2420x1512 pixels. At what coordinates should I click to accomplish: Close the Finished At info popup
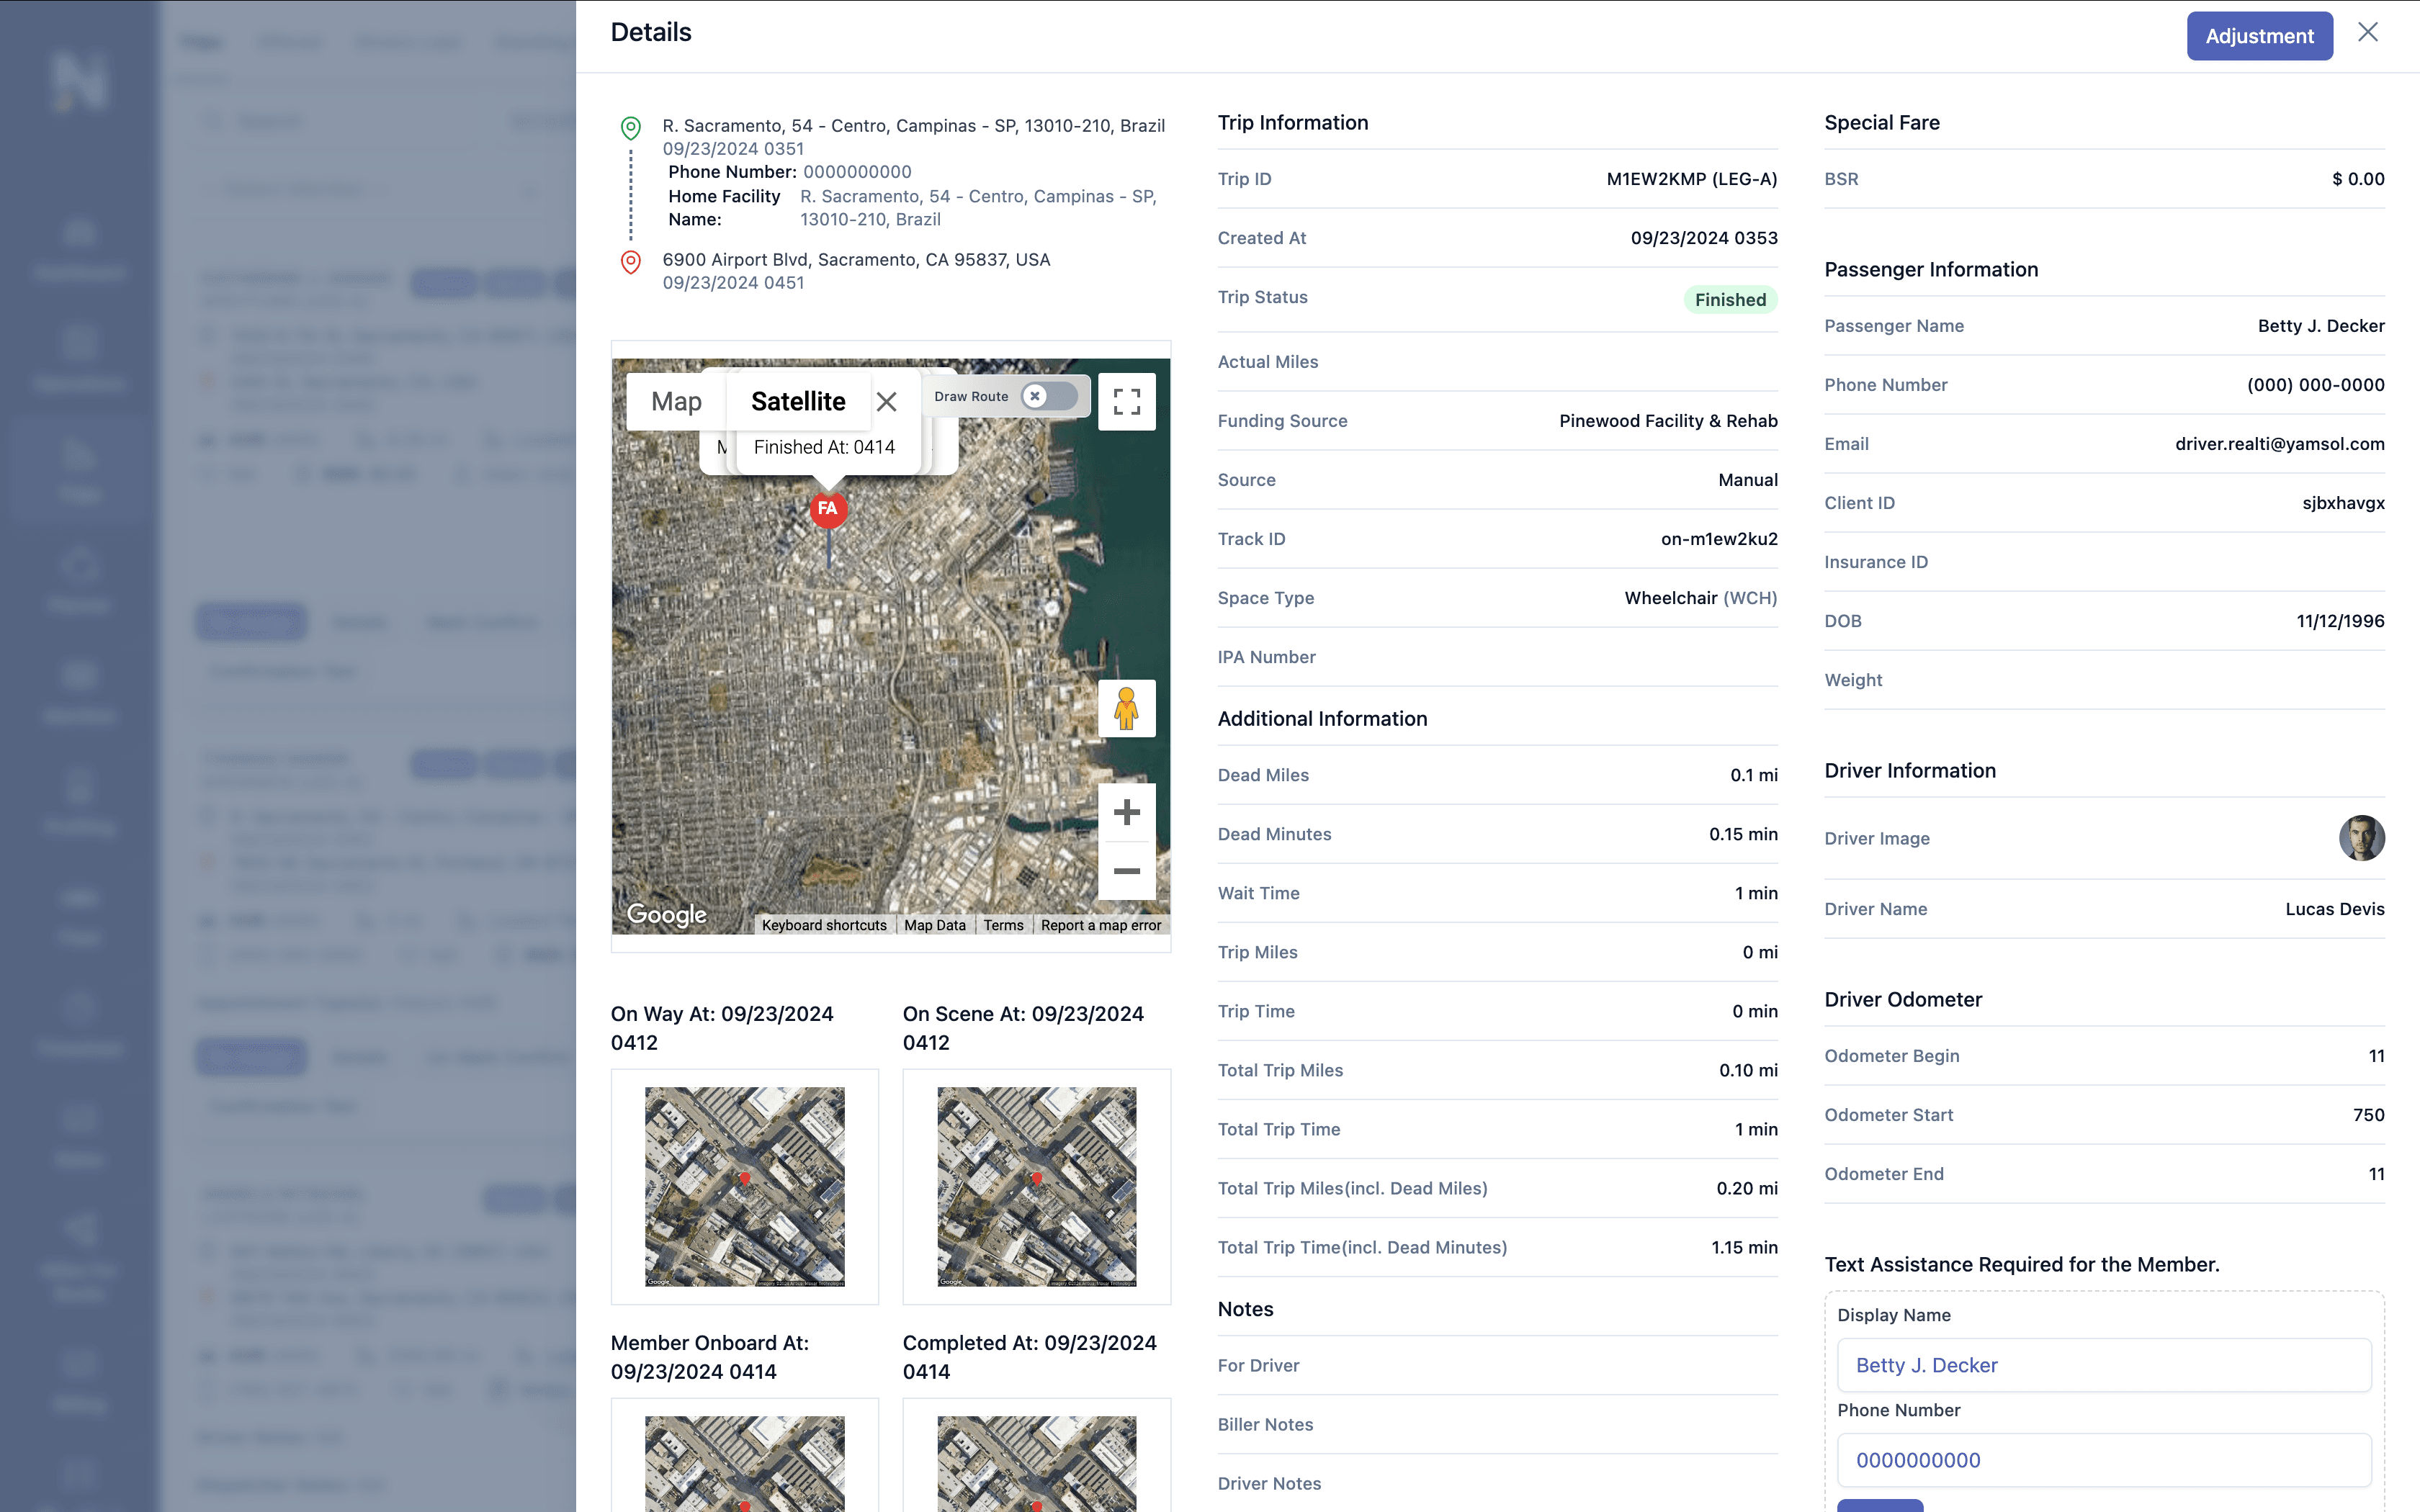click(886, 402)
